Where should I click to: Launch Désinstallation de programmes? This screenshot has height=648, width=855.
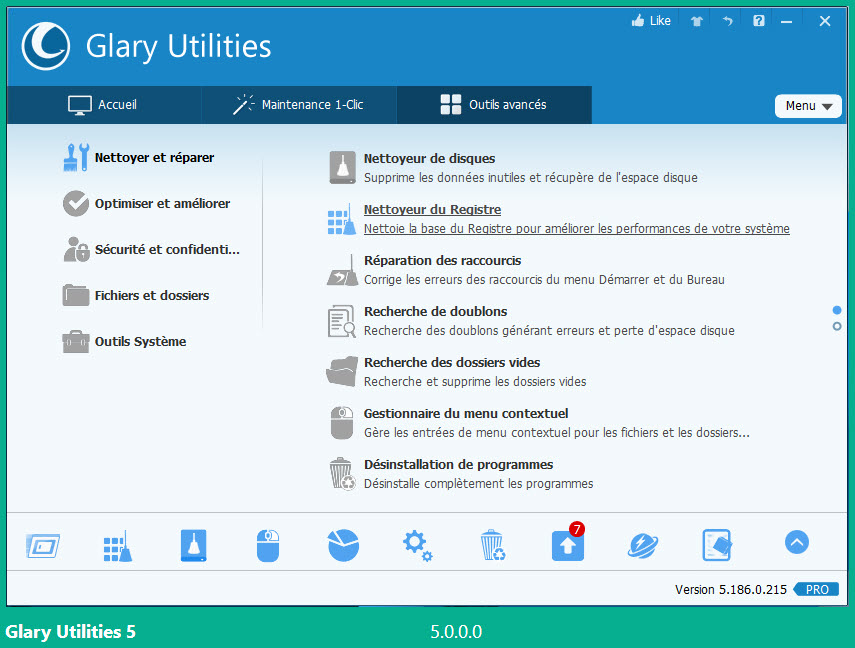pyautogui.click(x=458, y=465)
